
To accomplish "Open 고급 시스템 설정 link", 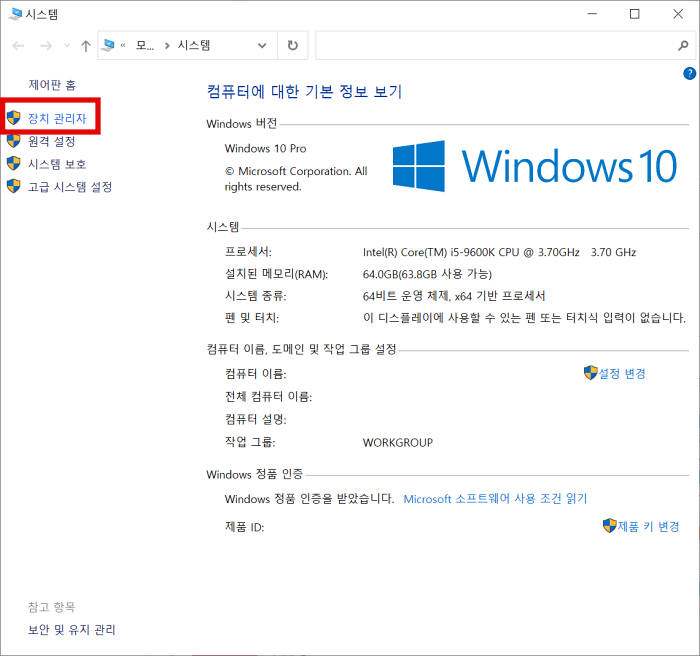I will [x=70, y=187].
